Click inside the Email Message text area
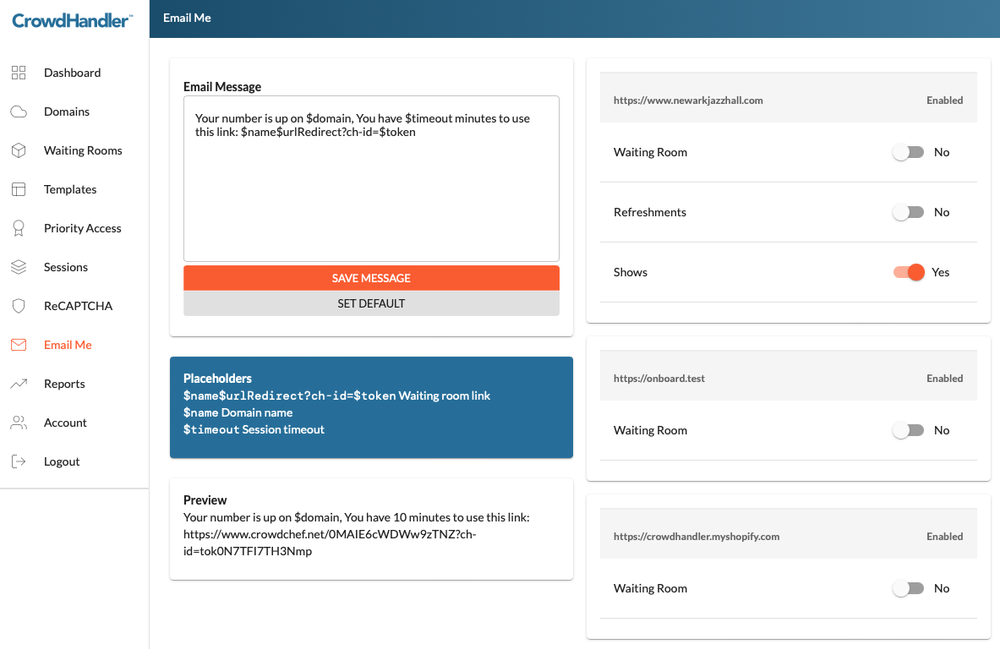This screenshot has width=1000, height=649. point(371,190)
